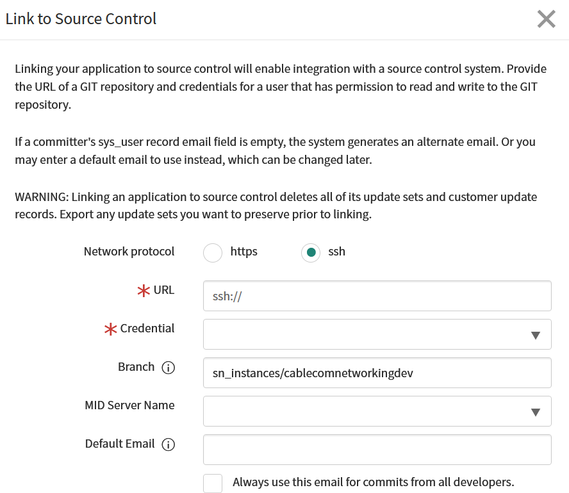Click the Branch input with sn_instances value

pyautogui.click(x=377, y=373)
